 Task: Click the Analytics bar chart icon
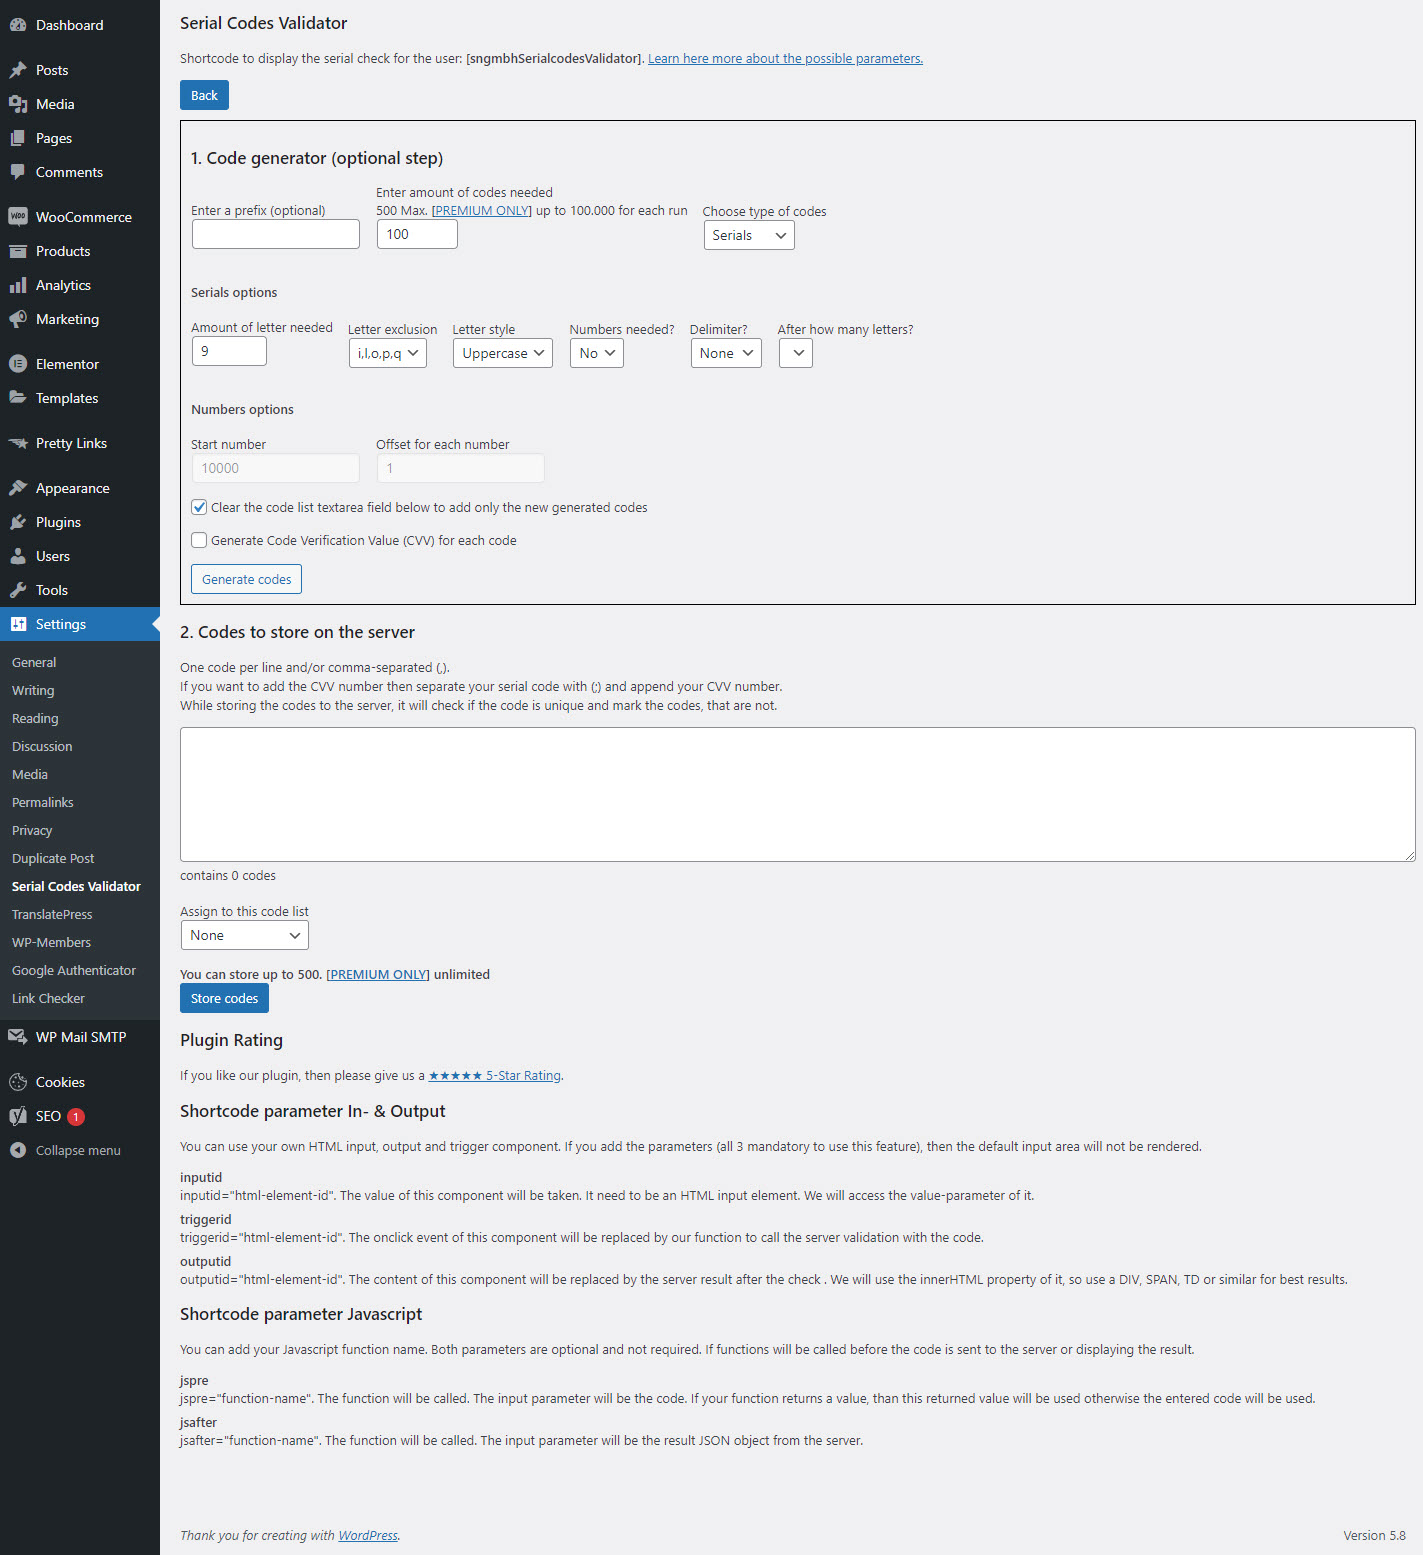coord(18,285)
